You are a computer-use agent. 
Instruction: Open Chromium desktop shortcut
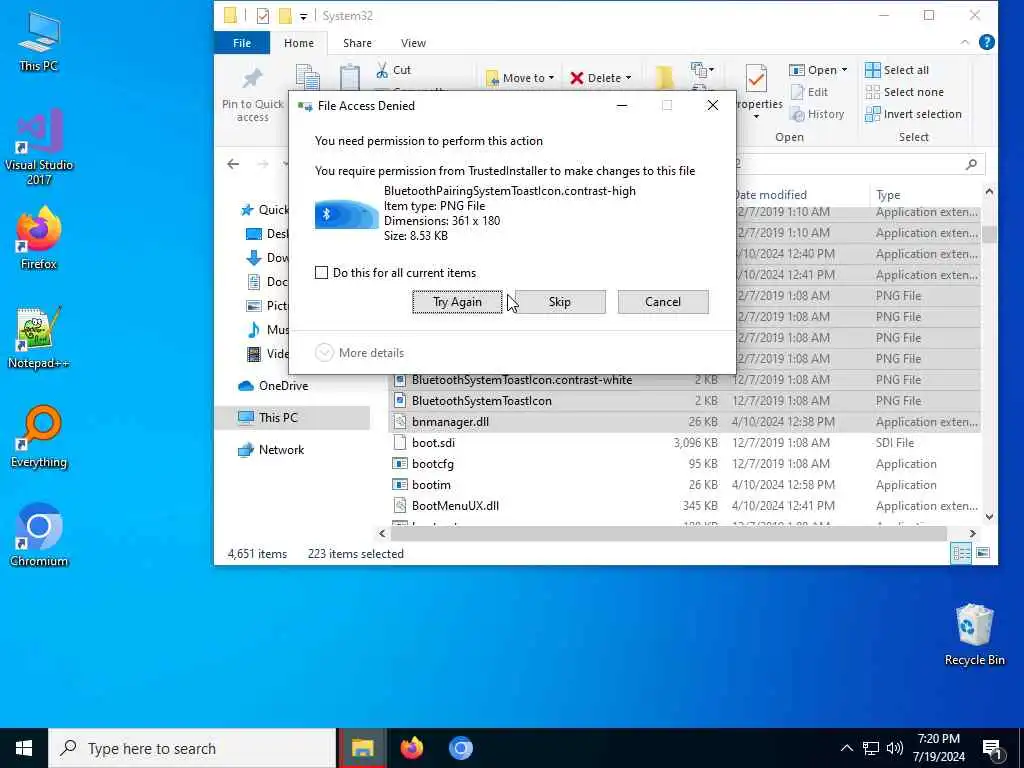[x=39, y=536]
